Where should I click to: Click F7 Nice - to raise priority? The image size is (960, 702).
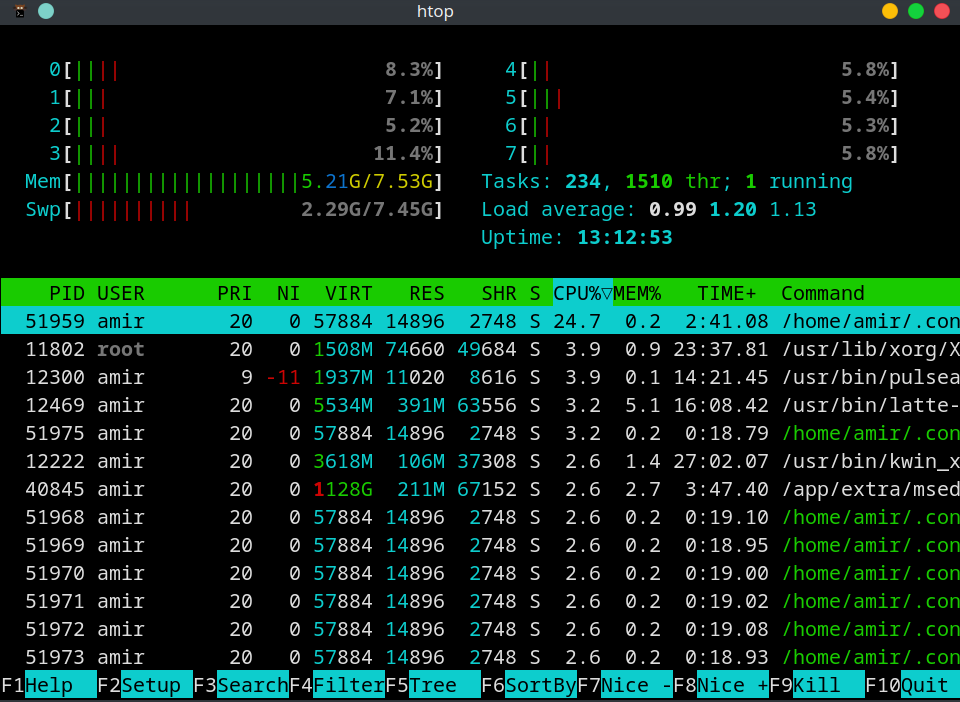(x=625, y=685)
